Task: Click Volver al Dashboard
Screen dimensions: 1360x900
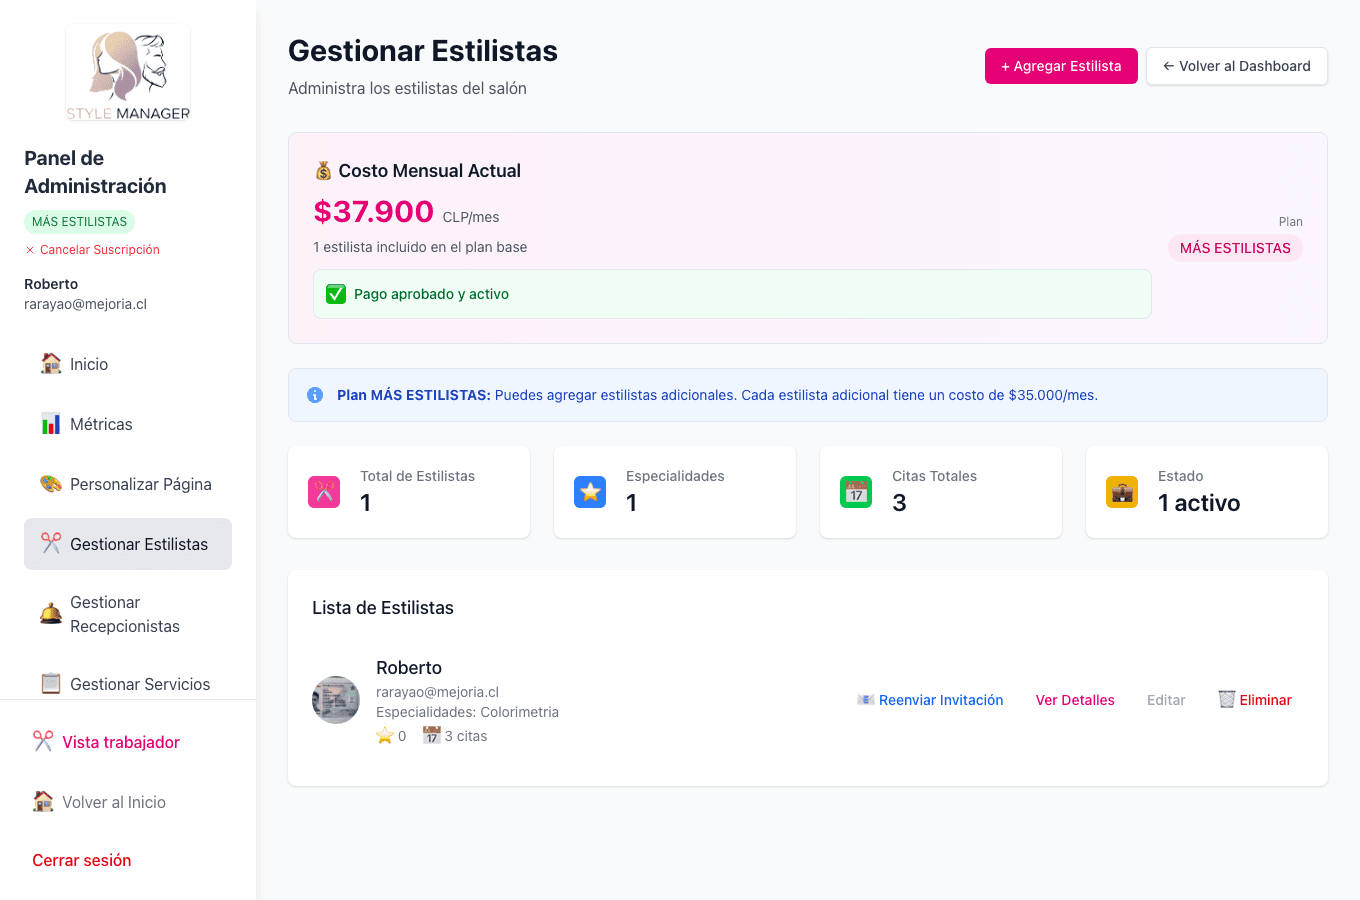Action: [1237, 66]
